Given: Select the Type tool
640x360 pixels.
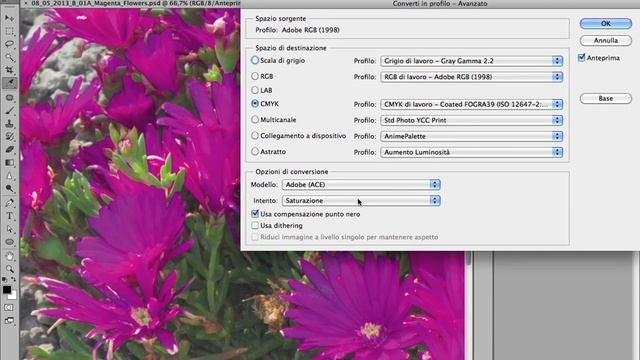Looking at the screenshot, I should point(9,216).
